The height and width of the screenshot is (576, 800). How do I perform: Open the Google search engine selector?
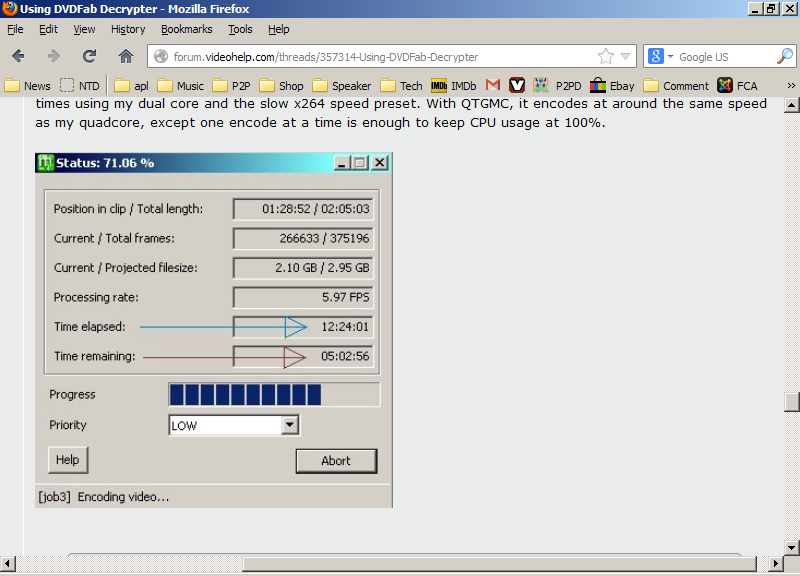660,56
